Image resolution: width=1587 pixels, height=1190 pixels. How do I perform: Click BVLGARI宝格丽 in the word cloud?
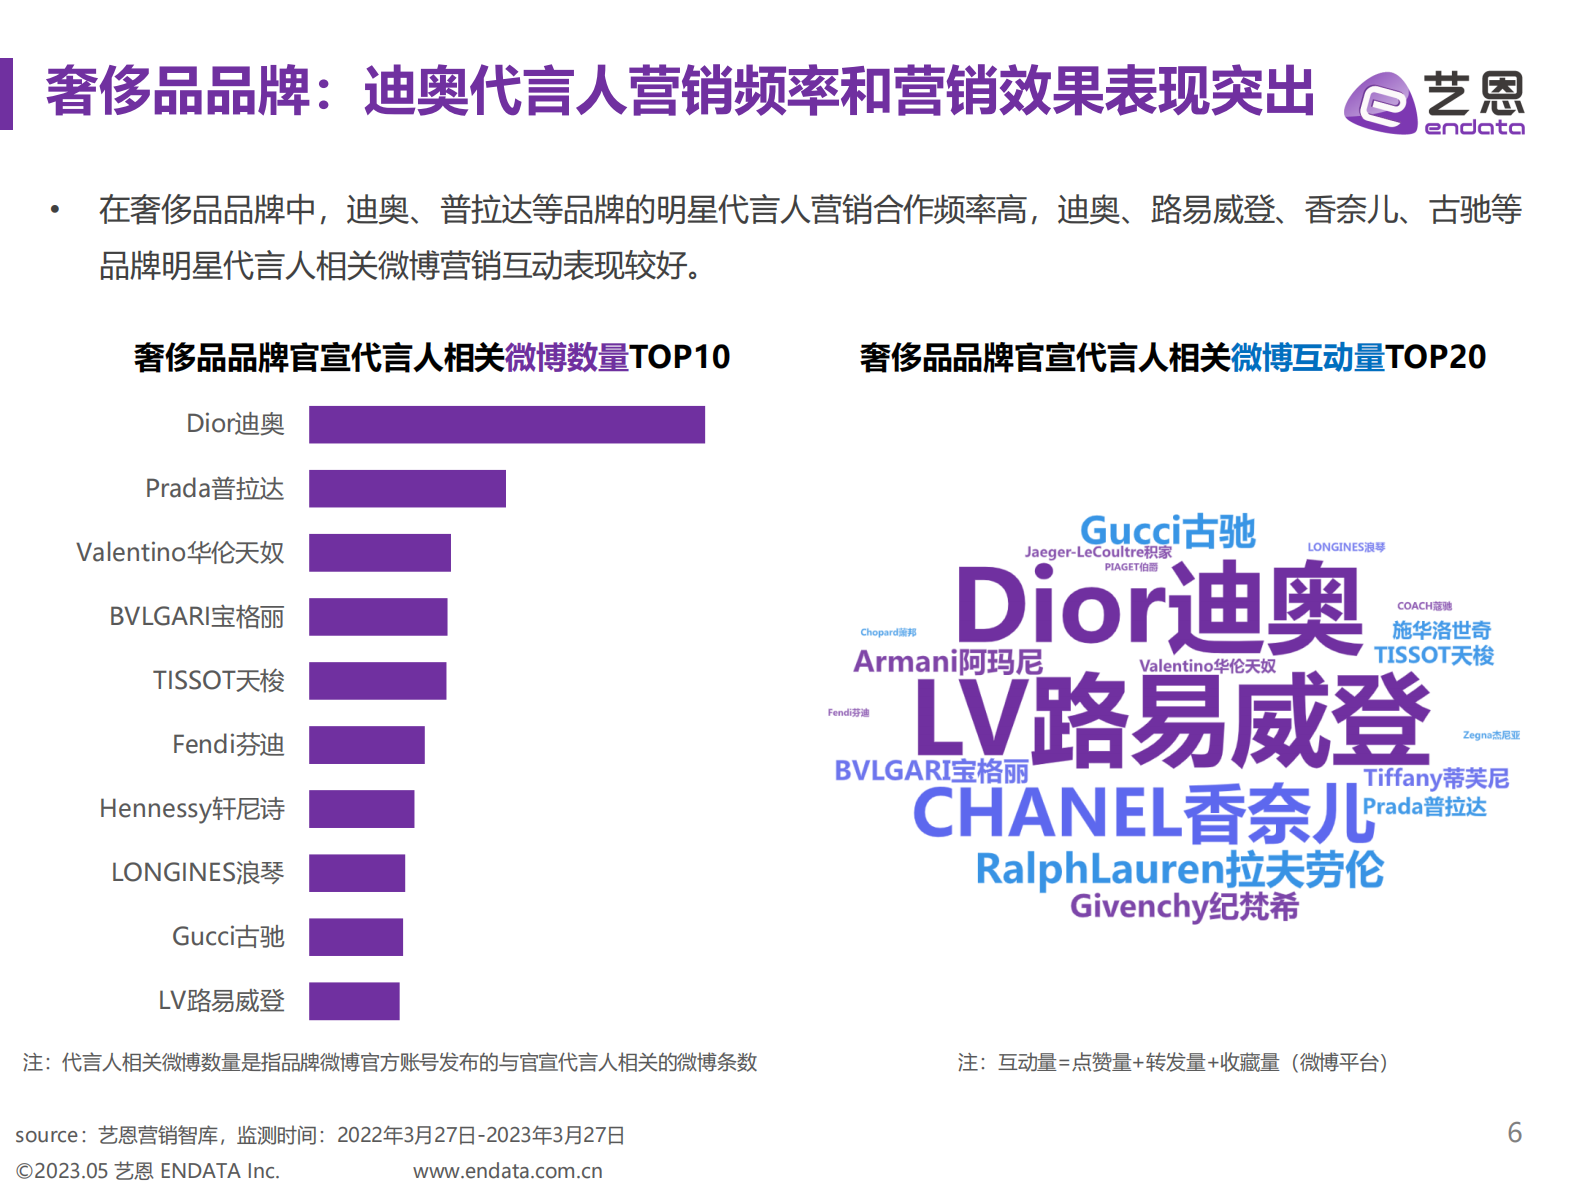(x=931, y=770)
